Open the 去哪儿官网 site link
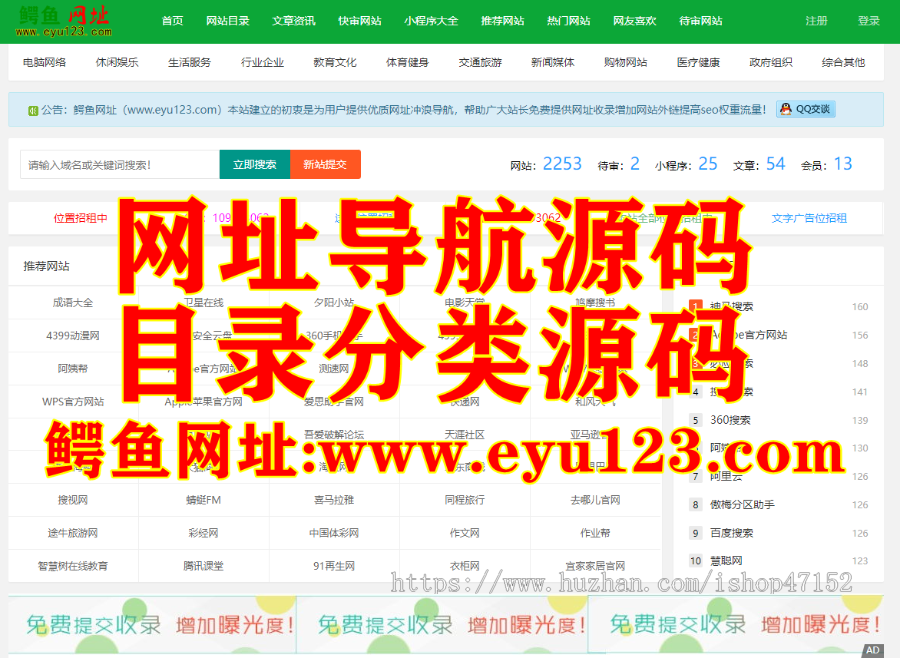The height and width of the screenshot is (658, 900). click(x=595, y=500)
